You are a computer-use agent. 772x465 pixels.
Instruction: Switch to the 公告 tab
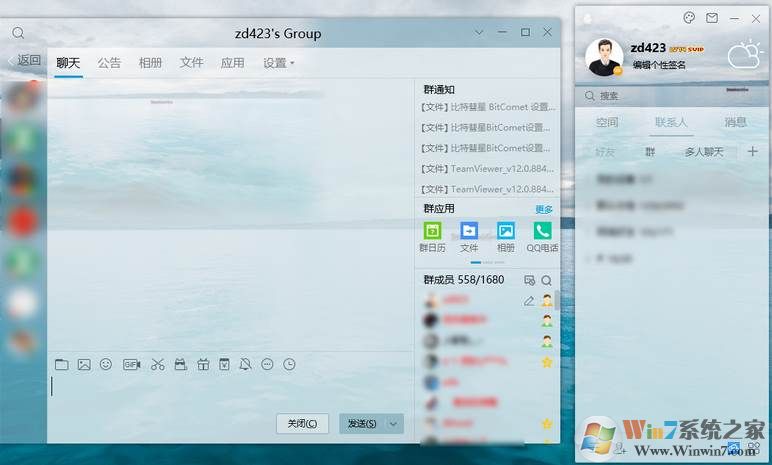pyautogui.click(x=109, y=63)
